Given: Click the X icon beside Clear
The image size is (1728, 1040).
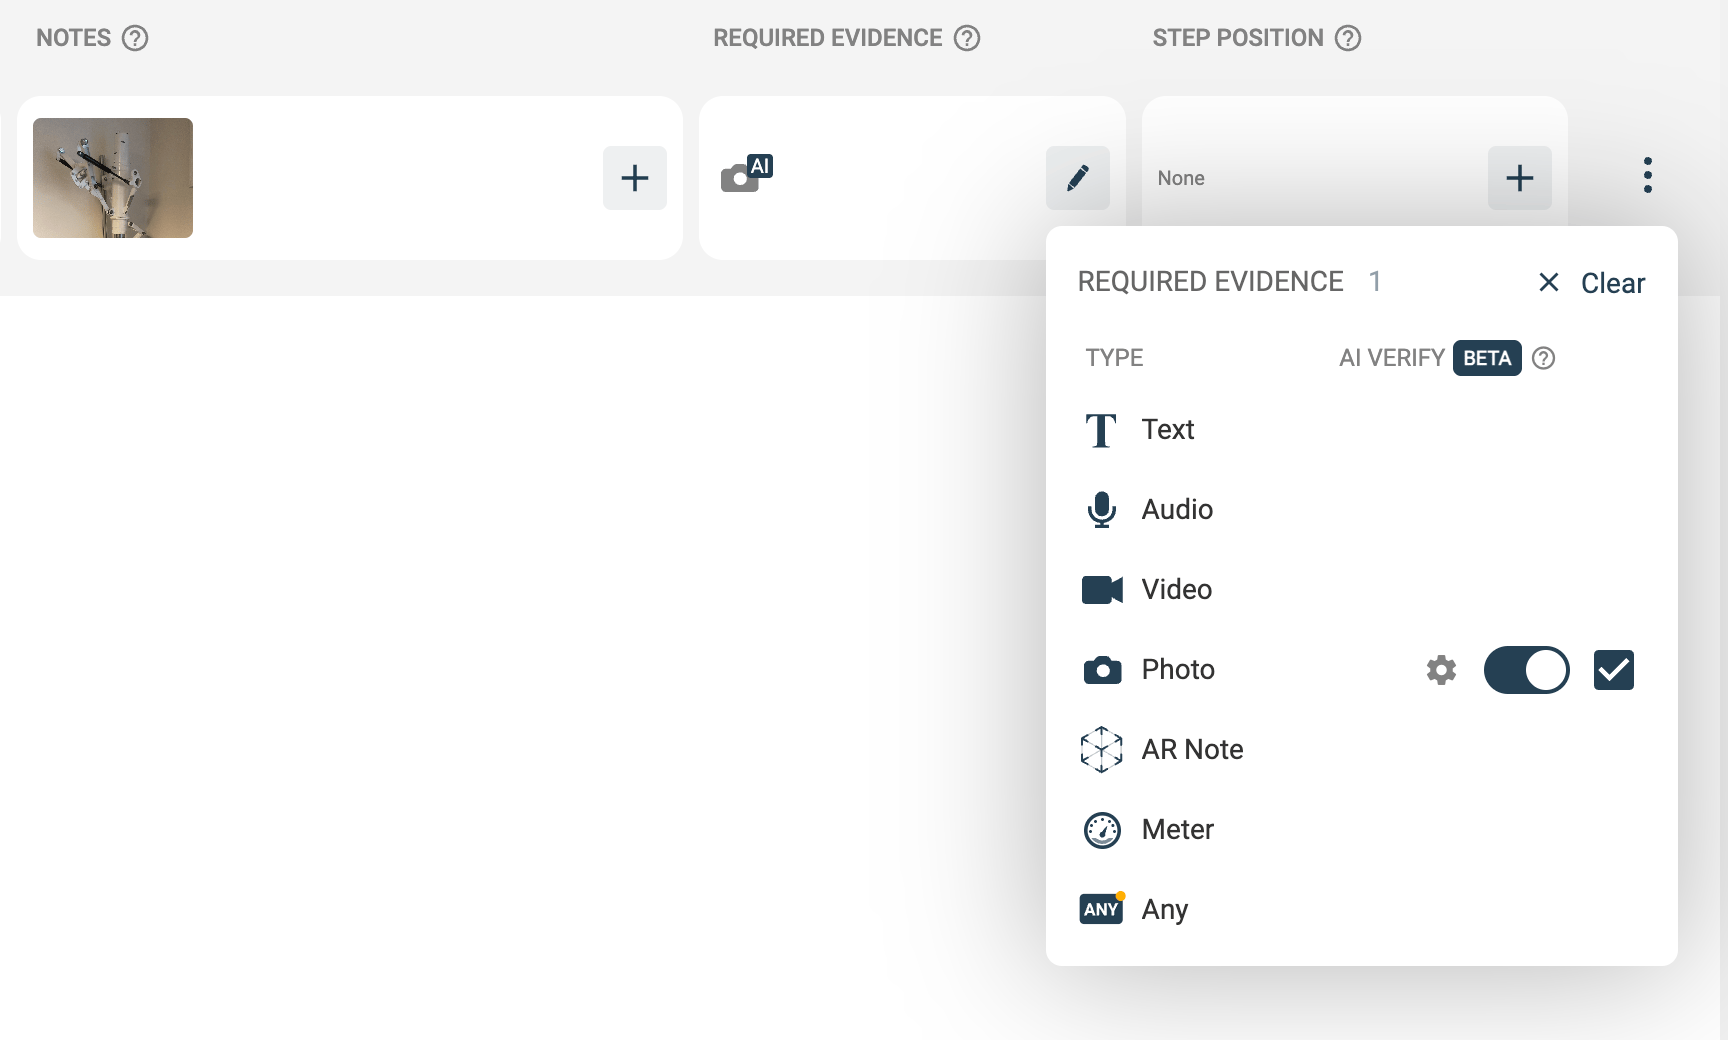Looking at the screenshot, I should tap(1549, 282).
